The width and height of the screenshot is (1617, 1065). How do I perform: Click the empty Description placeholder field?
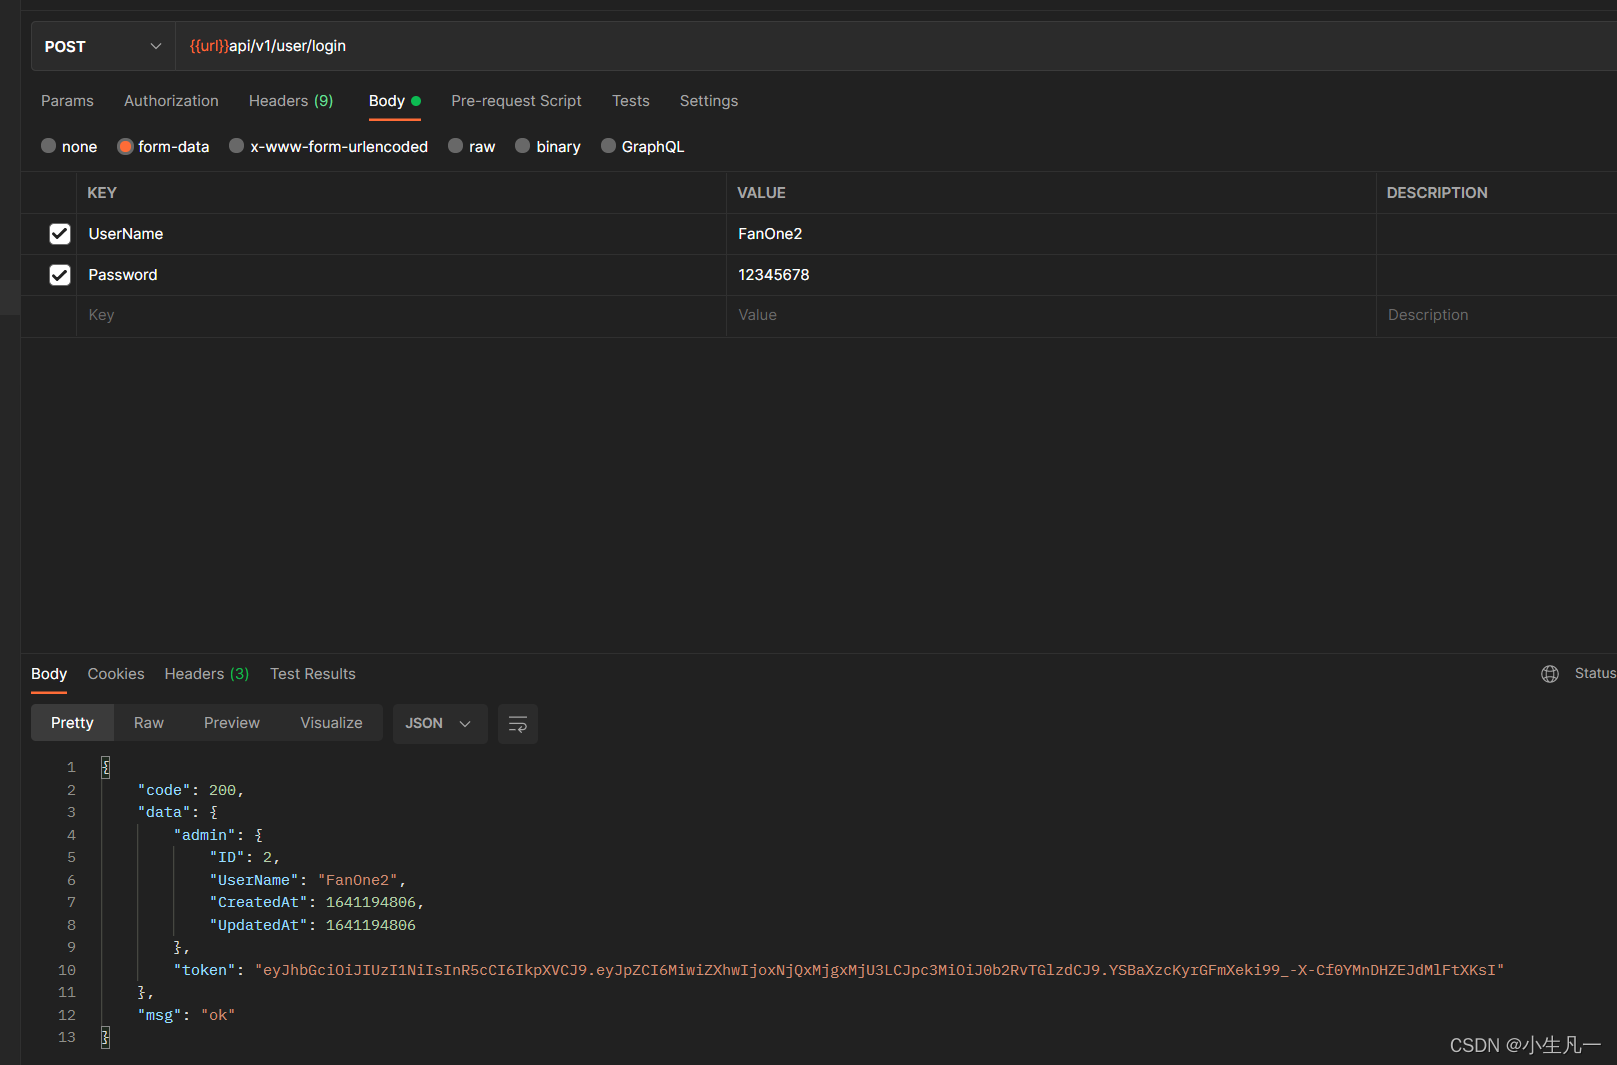(x=1497, y=315)
